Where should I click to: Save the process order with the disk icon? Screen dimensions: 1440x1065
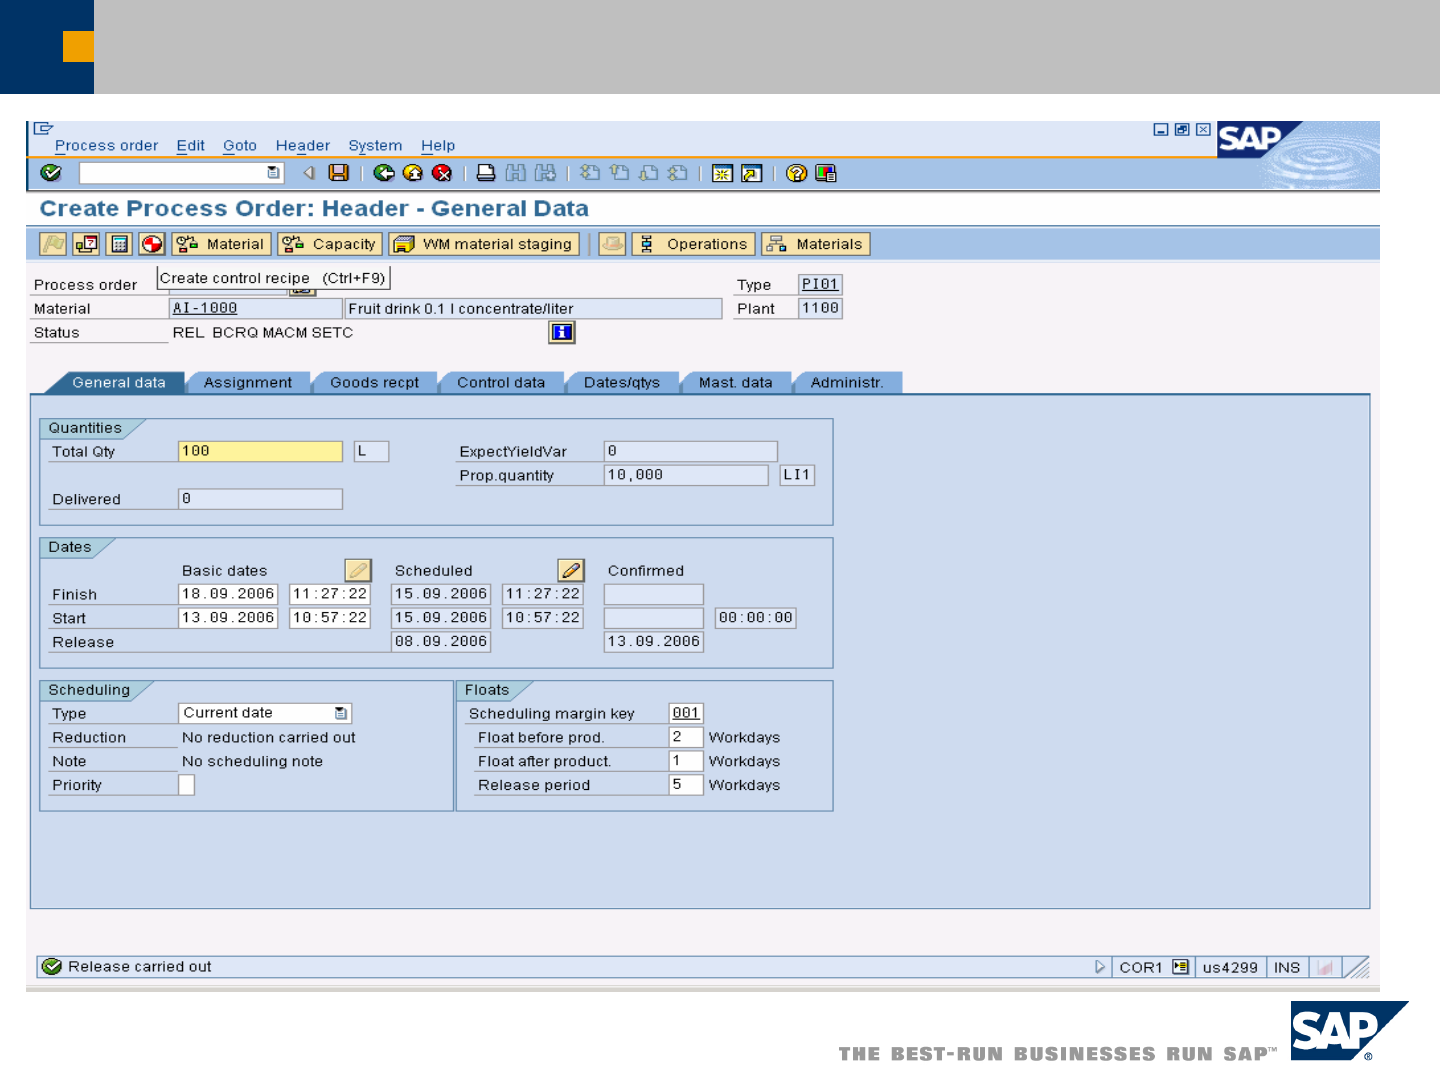339,173
